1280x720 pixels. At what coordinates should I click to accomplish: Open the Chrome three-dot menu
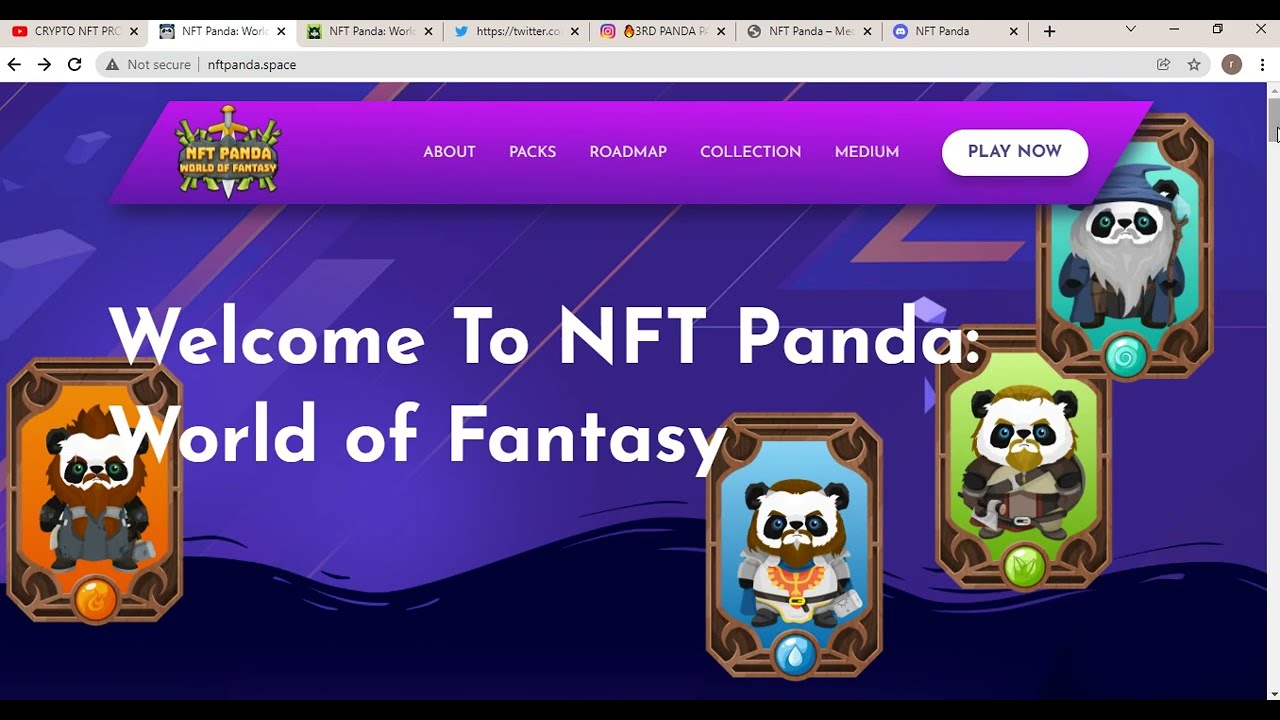tap(1263, 64)
